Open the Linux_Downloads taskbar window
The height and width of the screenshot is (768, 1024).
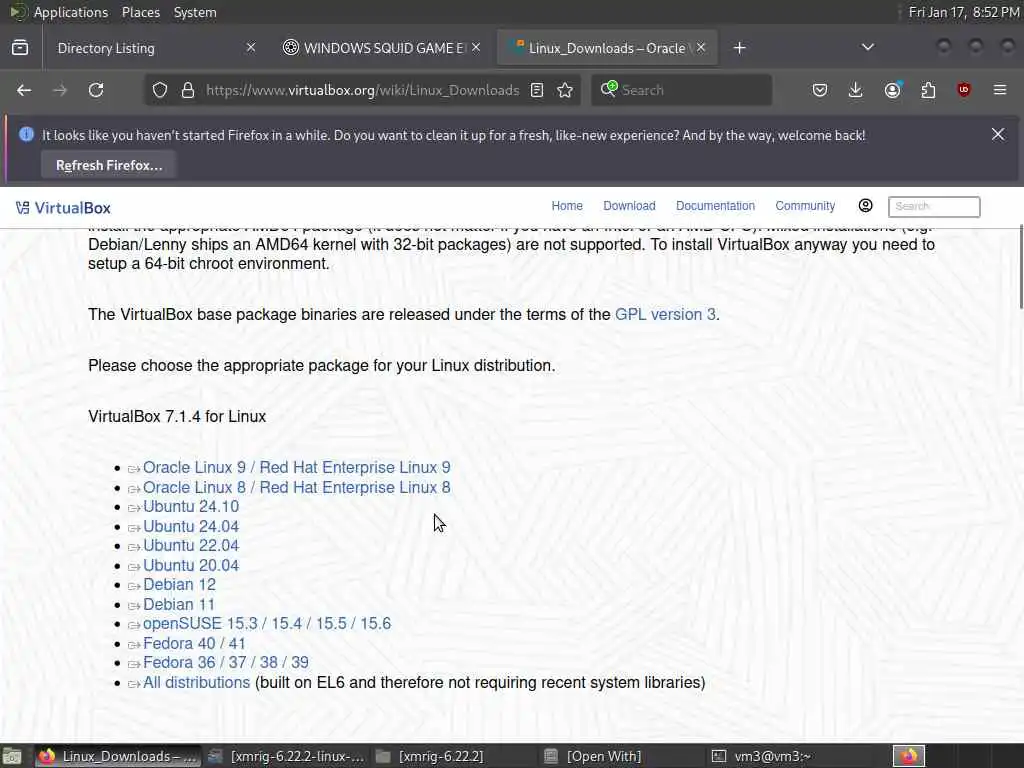[x=118, y=756]
